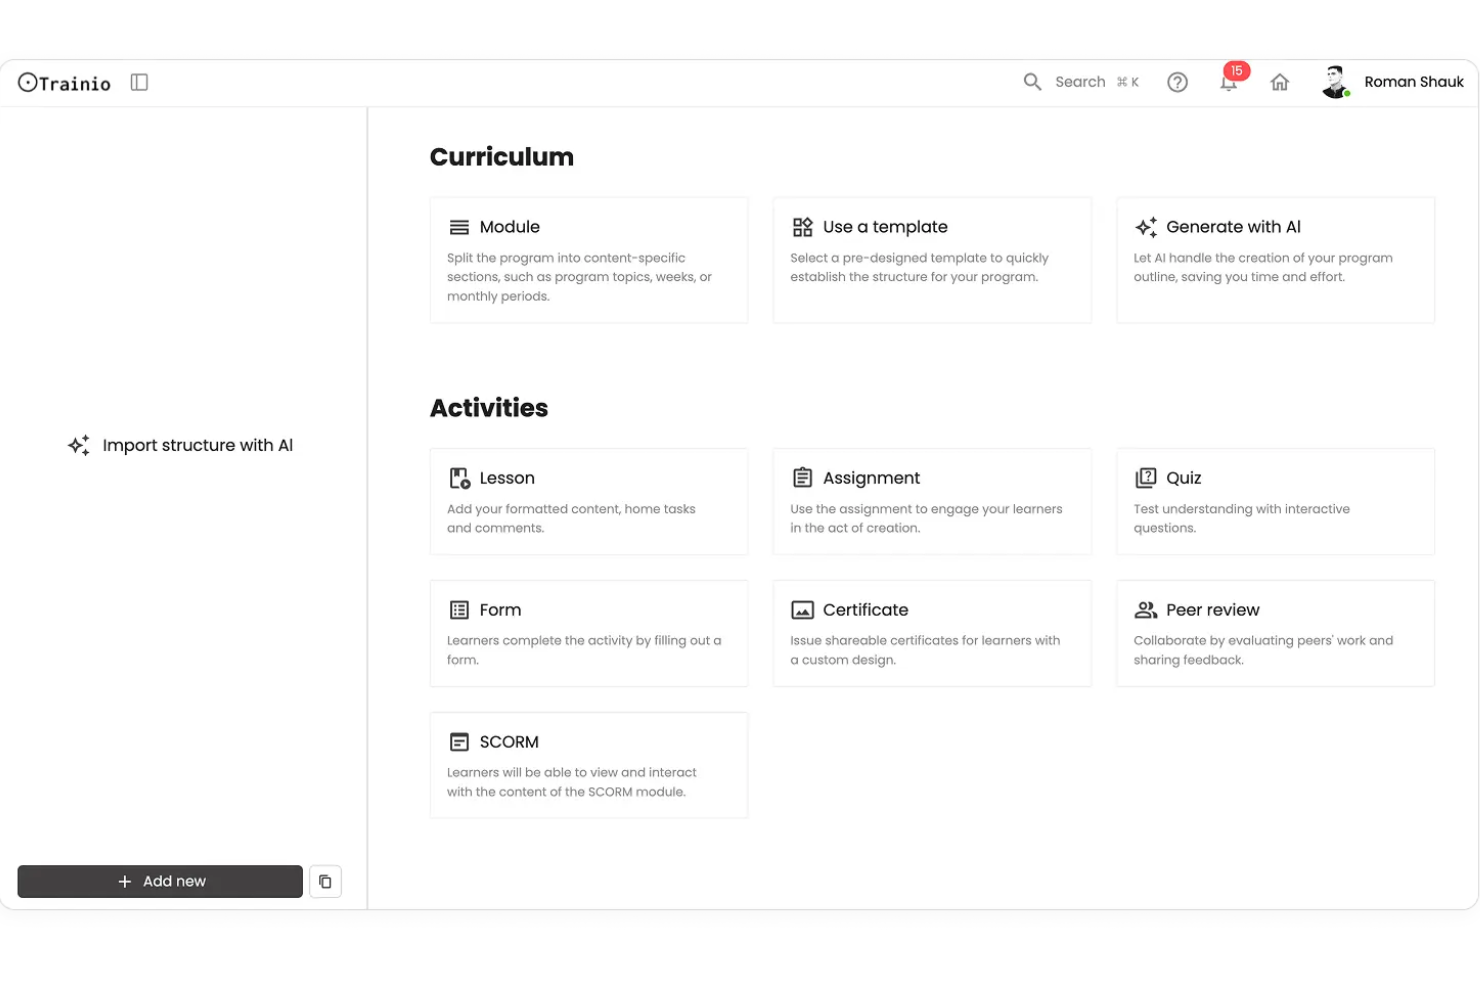The image size is (1480, 987).
Task: Go home via the house icon
Action: pos(1280,82)
